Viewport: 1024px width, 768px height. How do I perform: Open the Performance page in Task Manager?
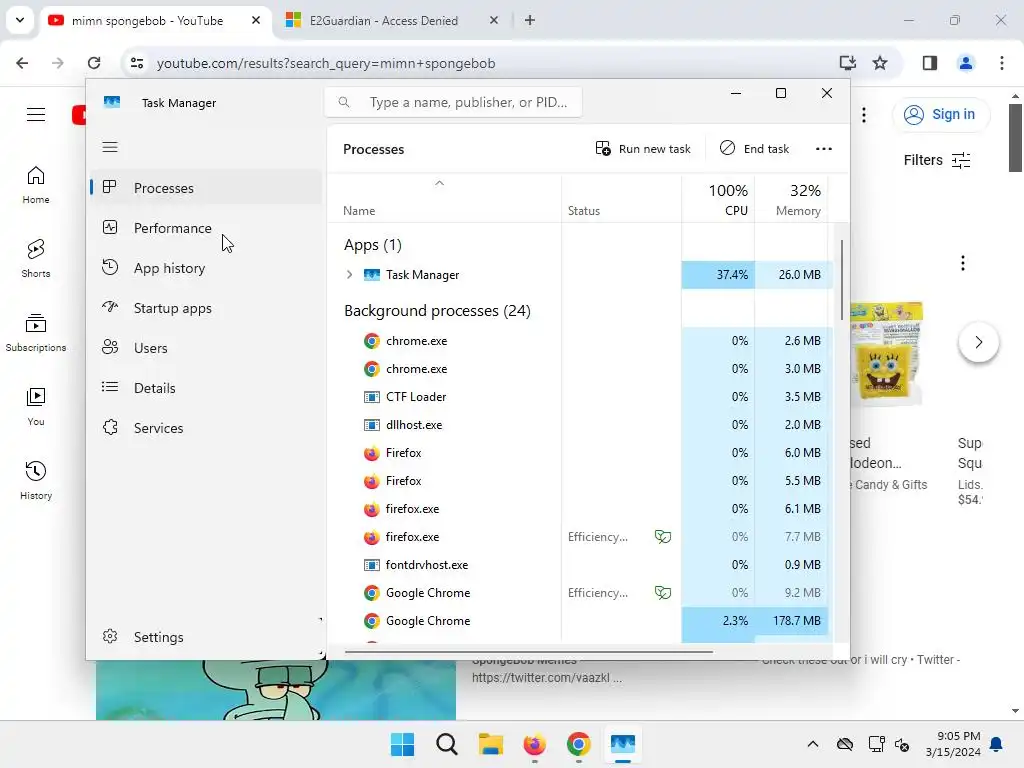point(206,228)
